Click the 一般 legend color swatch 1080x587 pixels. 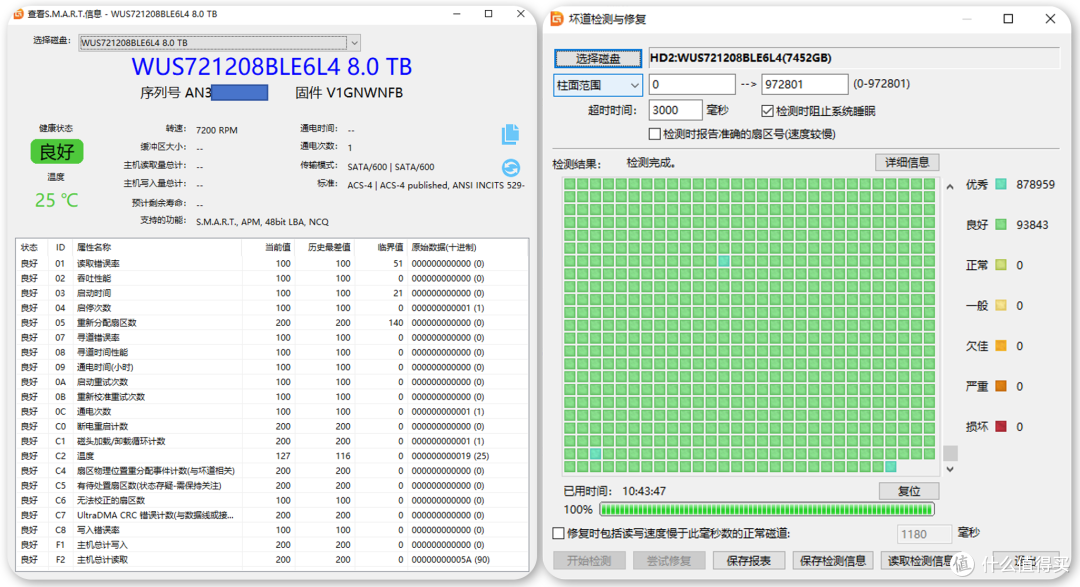point(1001,305)
